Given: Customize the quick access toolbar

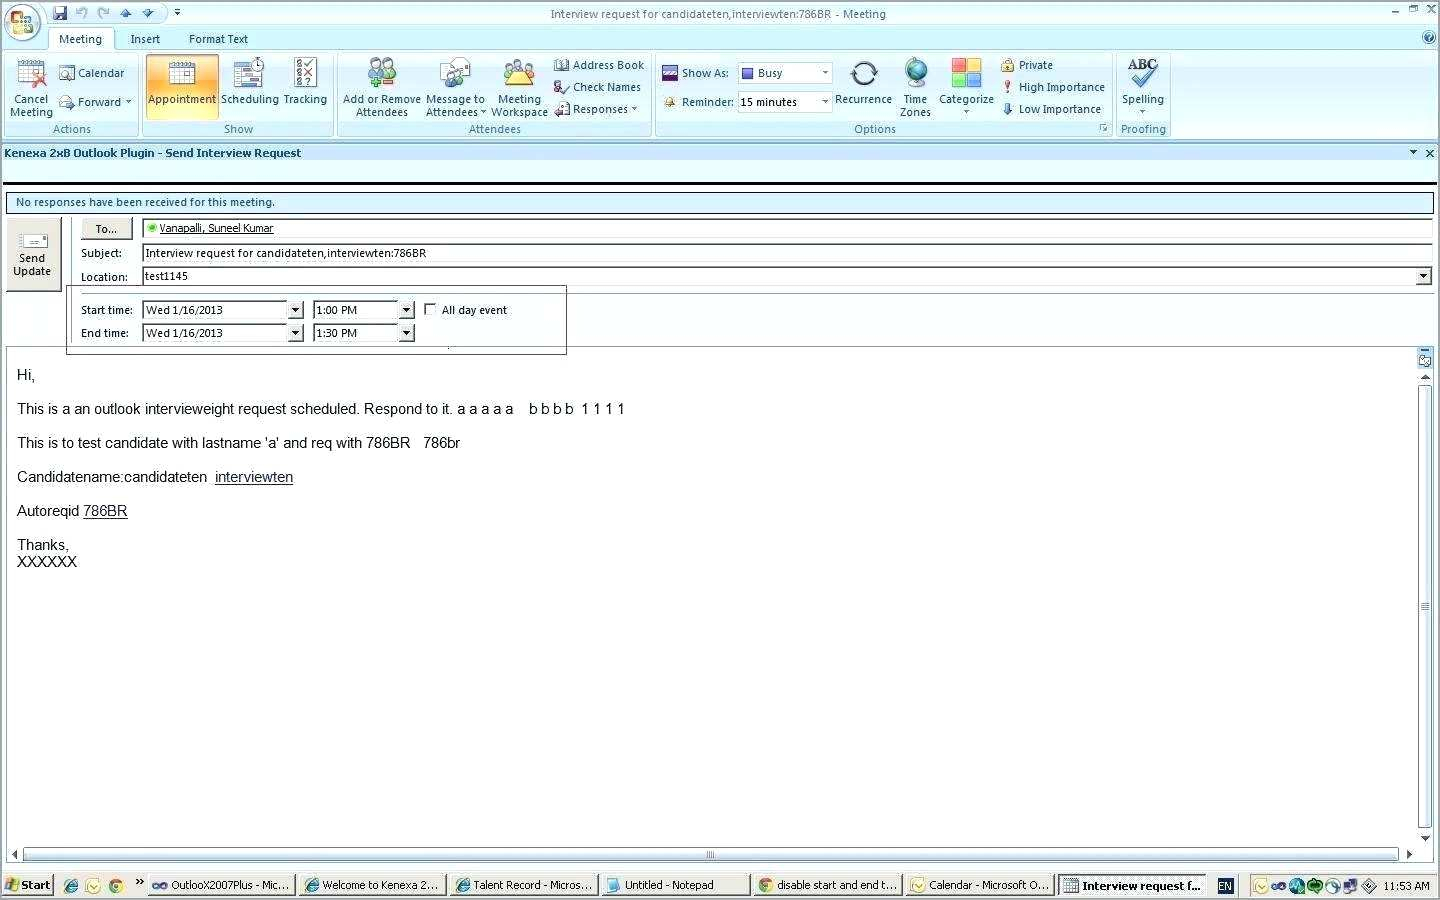Looking at the screenshot, I should 177,13.
